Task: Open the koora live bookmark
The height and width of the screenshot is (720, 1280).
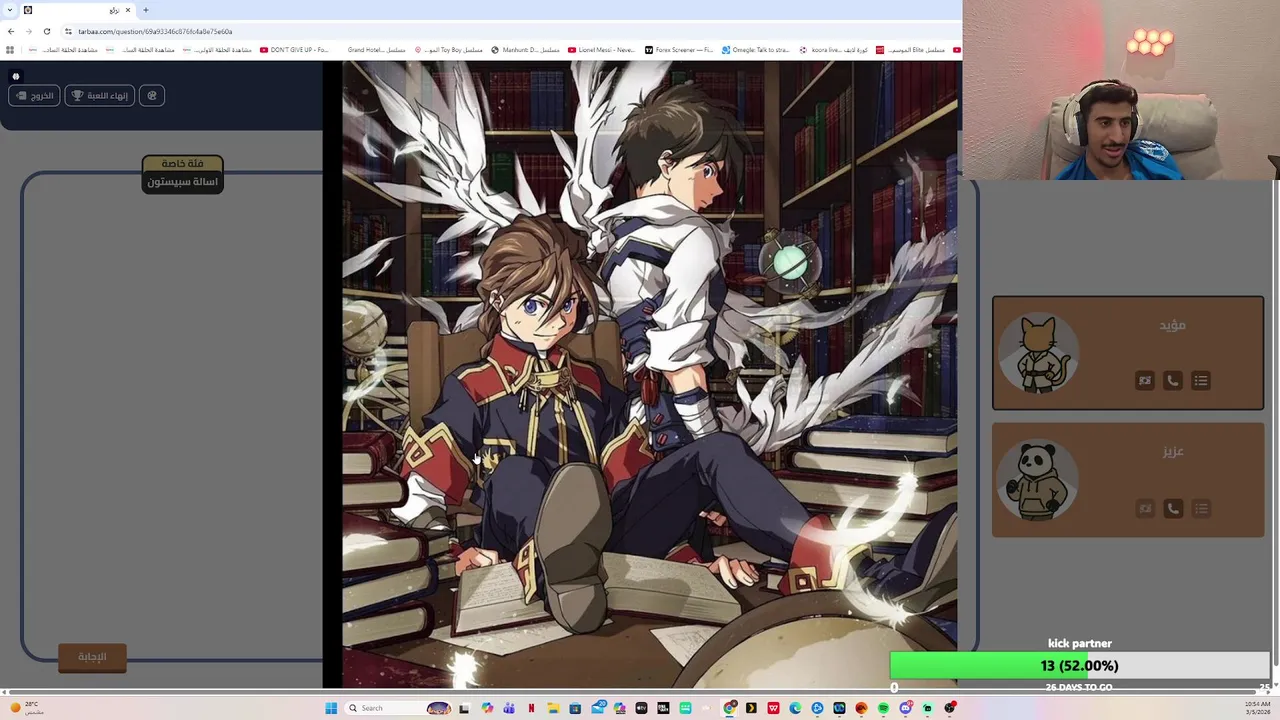Action: click(x=833, y=49)
